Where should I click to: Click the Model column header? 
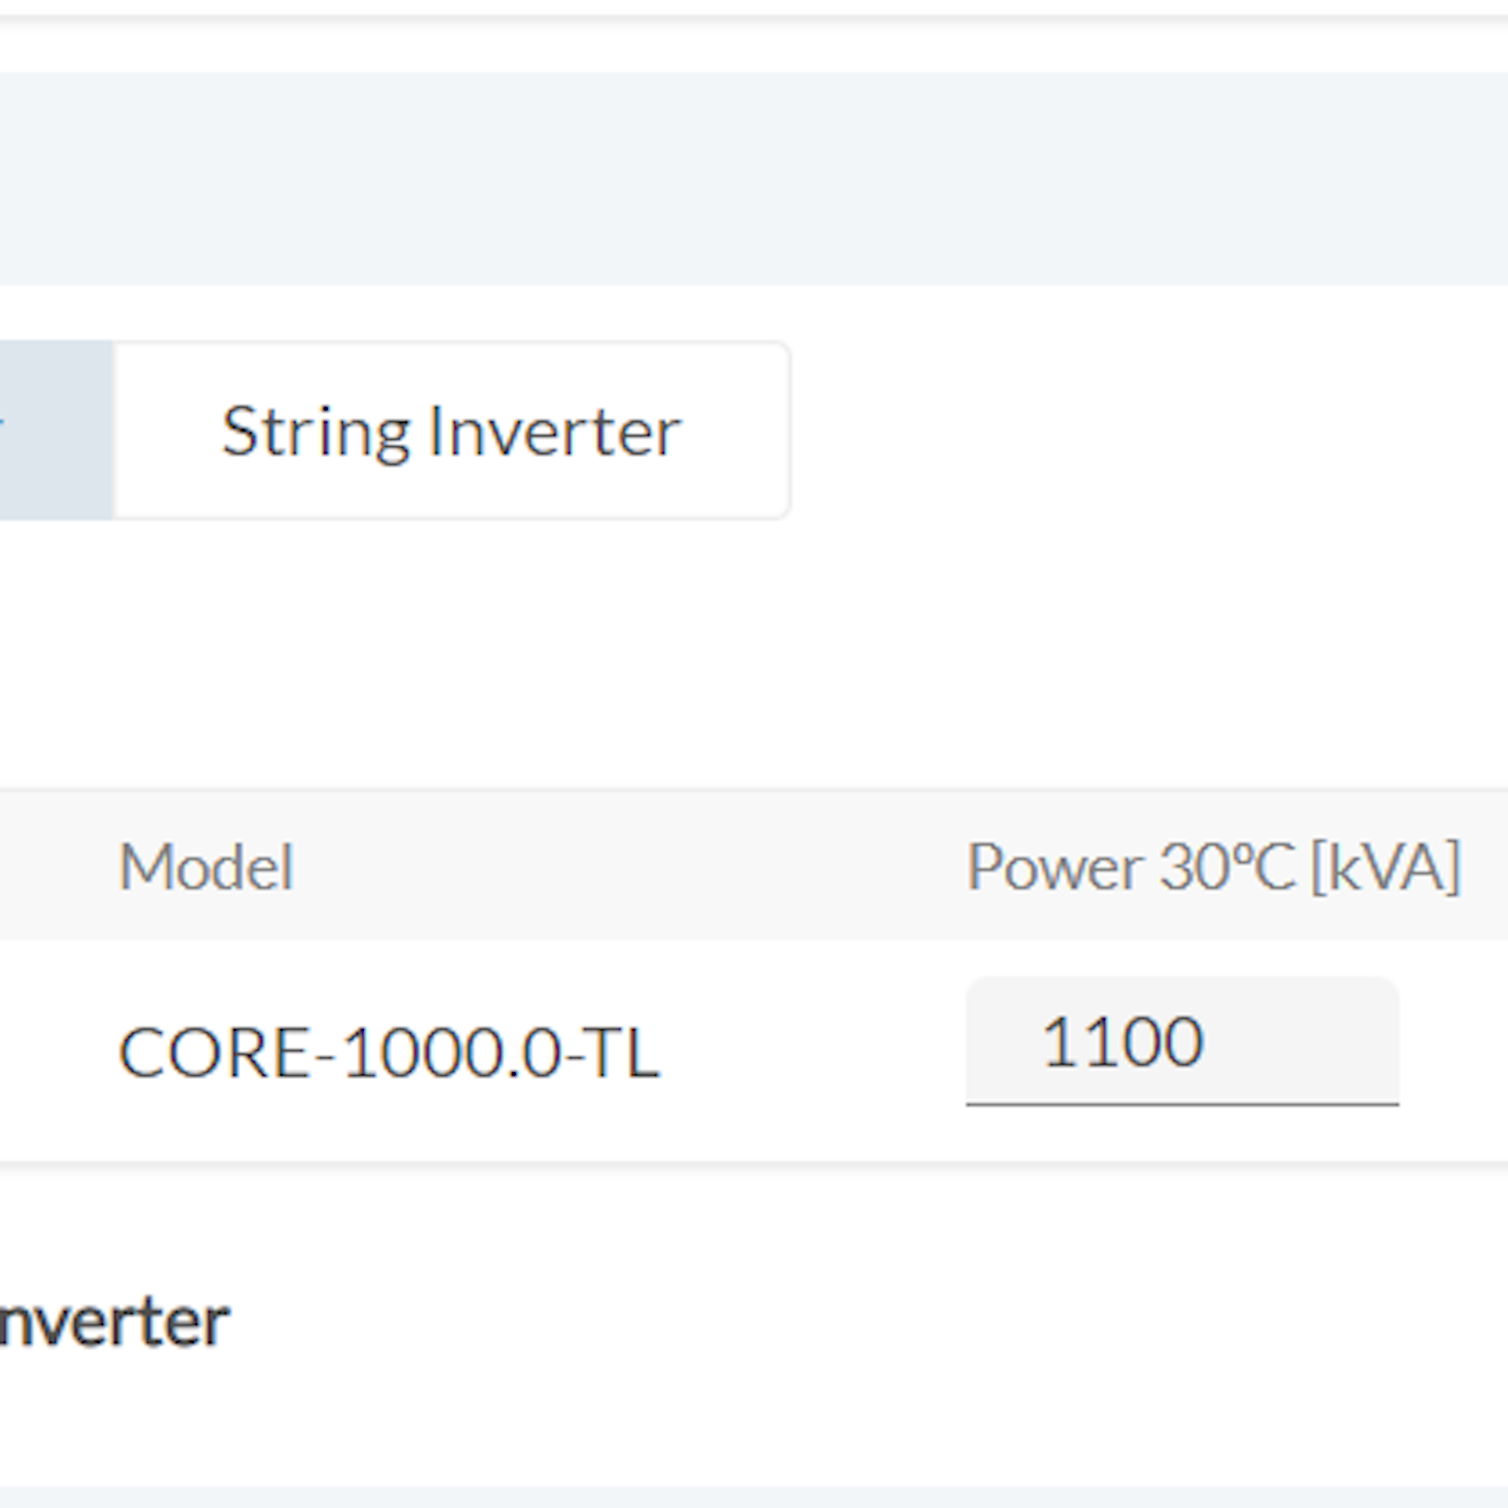pyautogui.click(x=205, y=866)
